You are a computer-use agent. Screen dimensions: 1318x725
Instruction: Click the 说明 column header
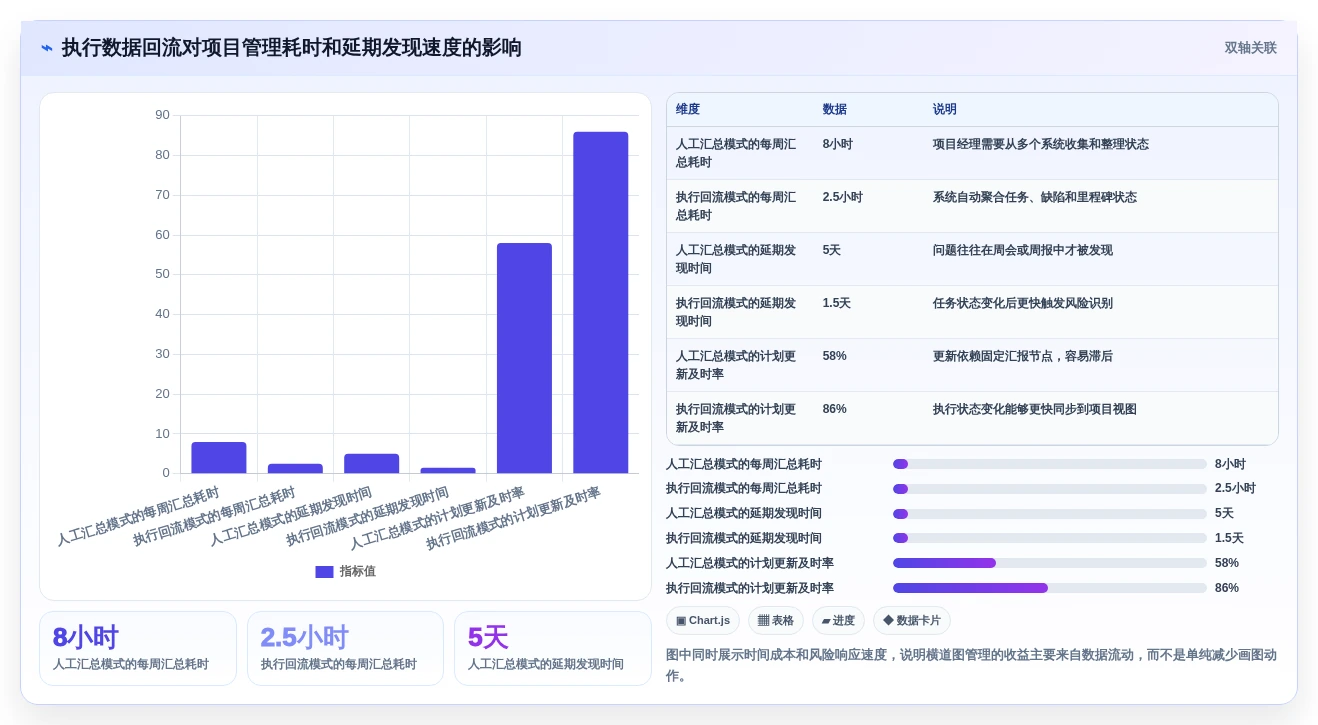945,110
